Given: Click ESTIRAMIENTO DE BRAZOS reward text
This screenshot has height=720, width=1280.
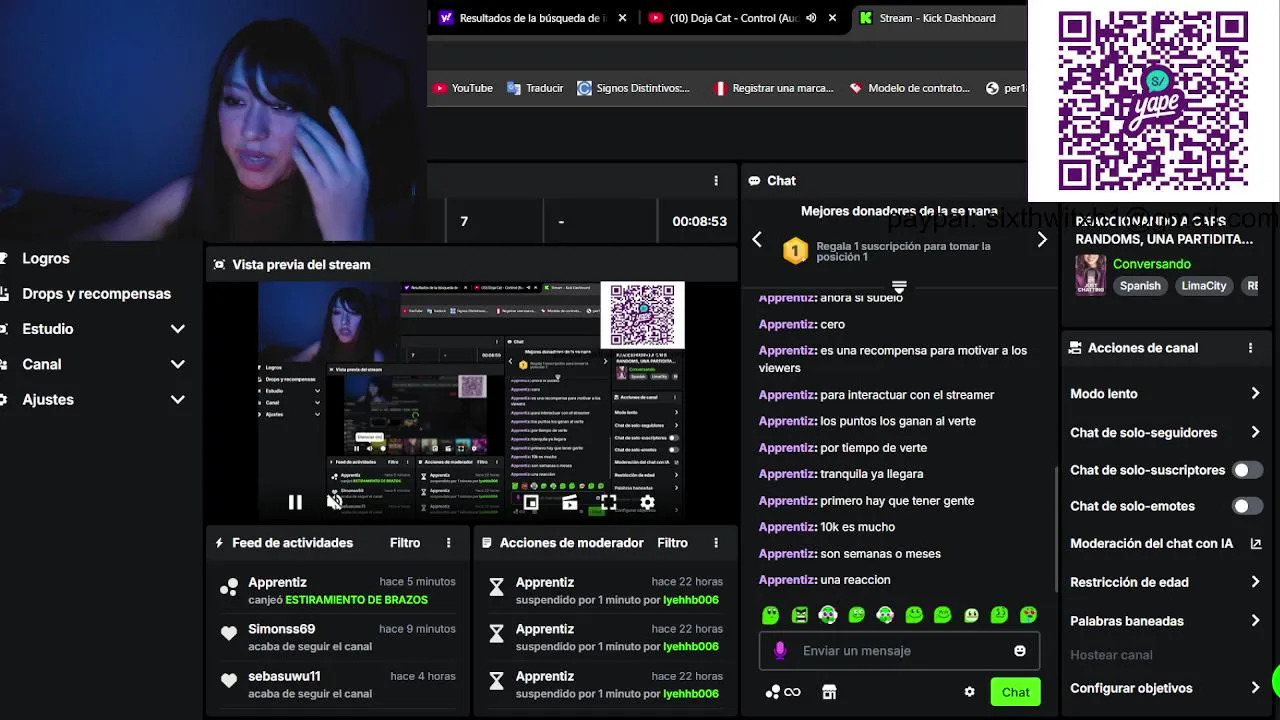Looking at the screenshot, I should [356, 600].
